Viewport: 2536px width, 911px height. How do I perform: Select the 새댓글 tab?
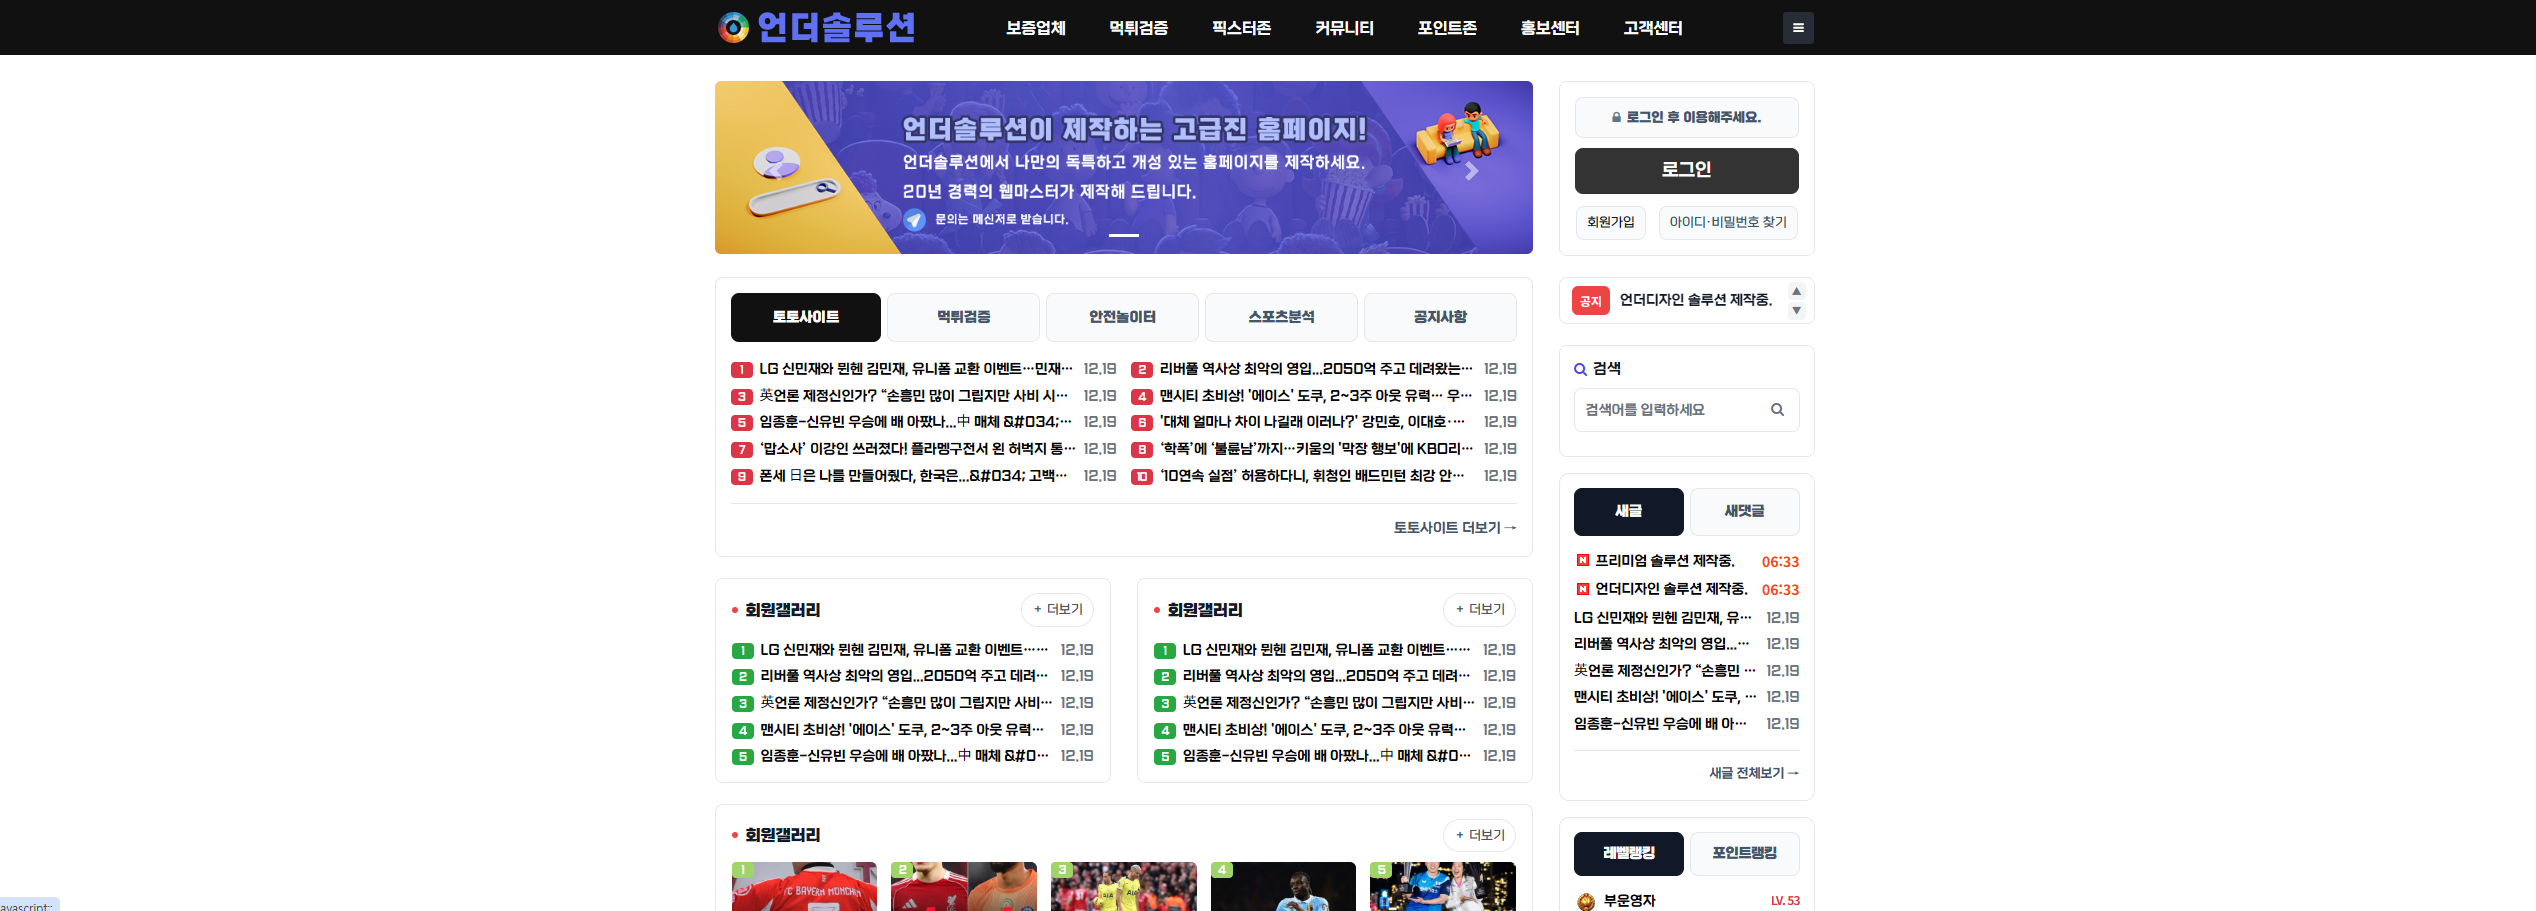click(x=1744, y=511)
